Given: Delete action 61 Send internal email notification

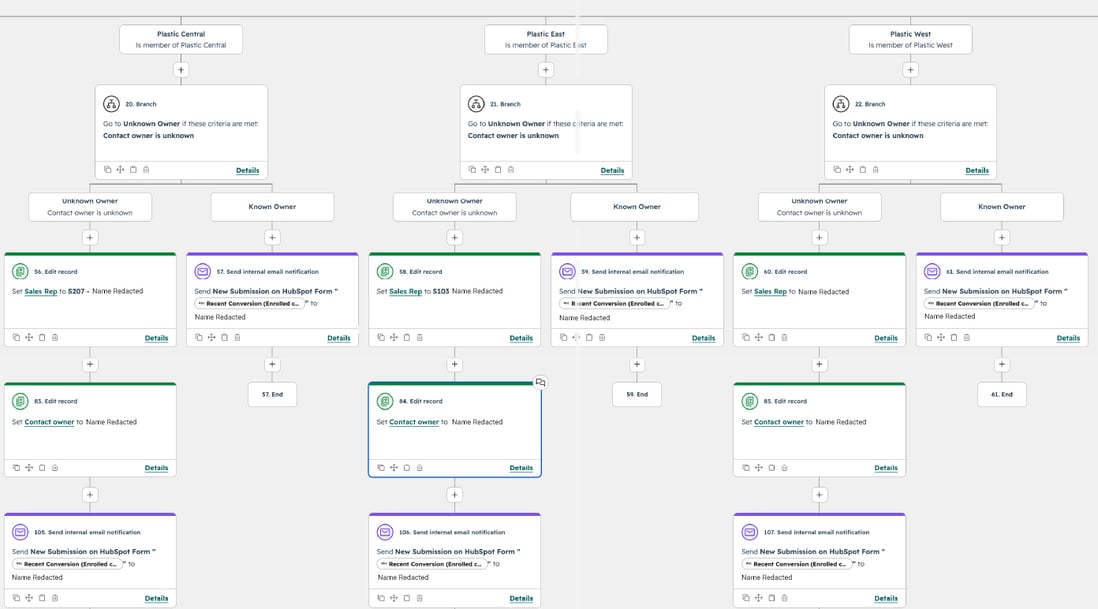Looking at the screenshot, I should tap(967, 337).
